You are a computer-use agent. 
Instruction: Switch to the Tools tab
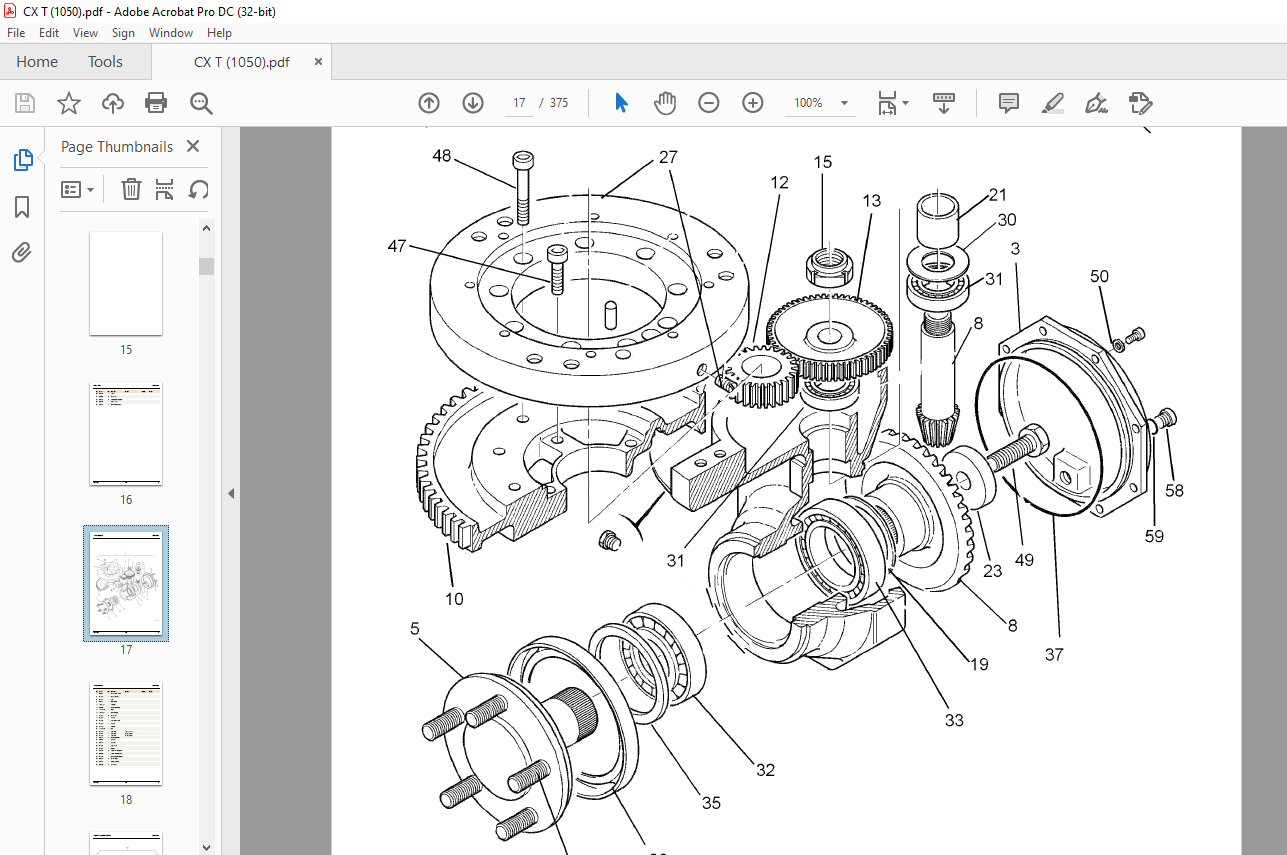105,62
